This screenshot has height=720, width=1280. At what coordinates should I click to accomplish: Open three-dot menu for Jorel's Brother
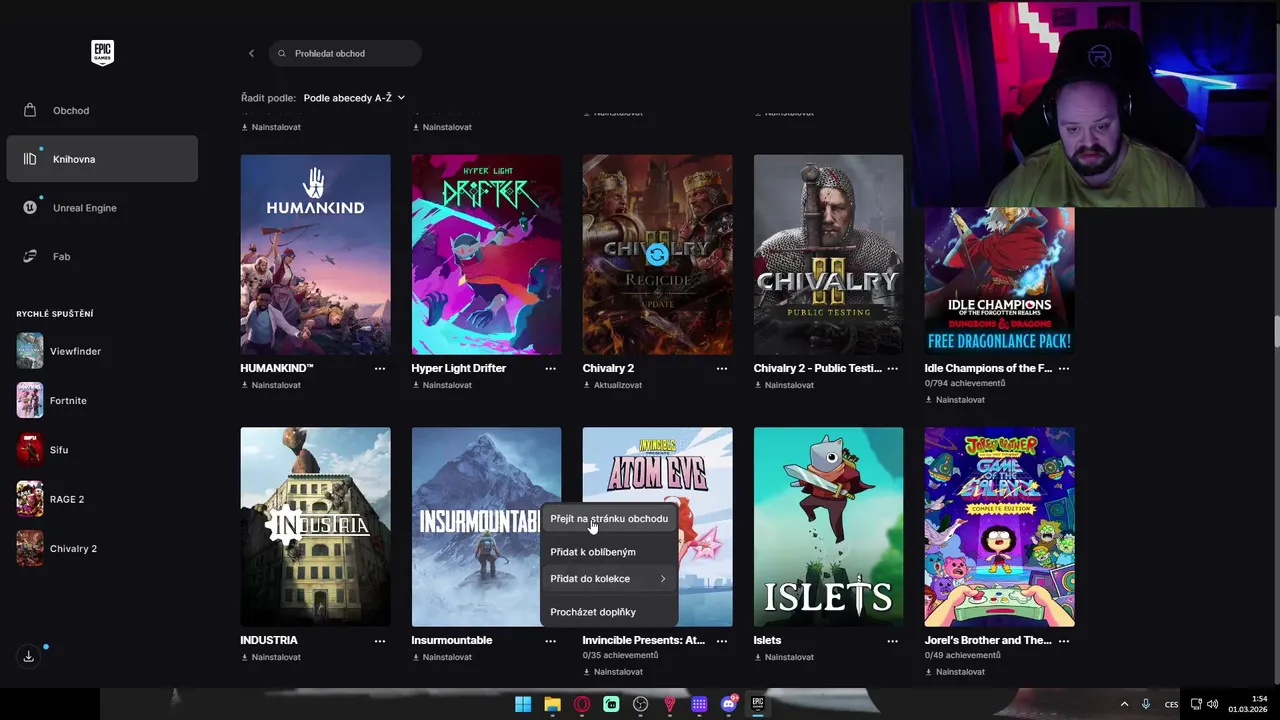(x=1064, y=641)
